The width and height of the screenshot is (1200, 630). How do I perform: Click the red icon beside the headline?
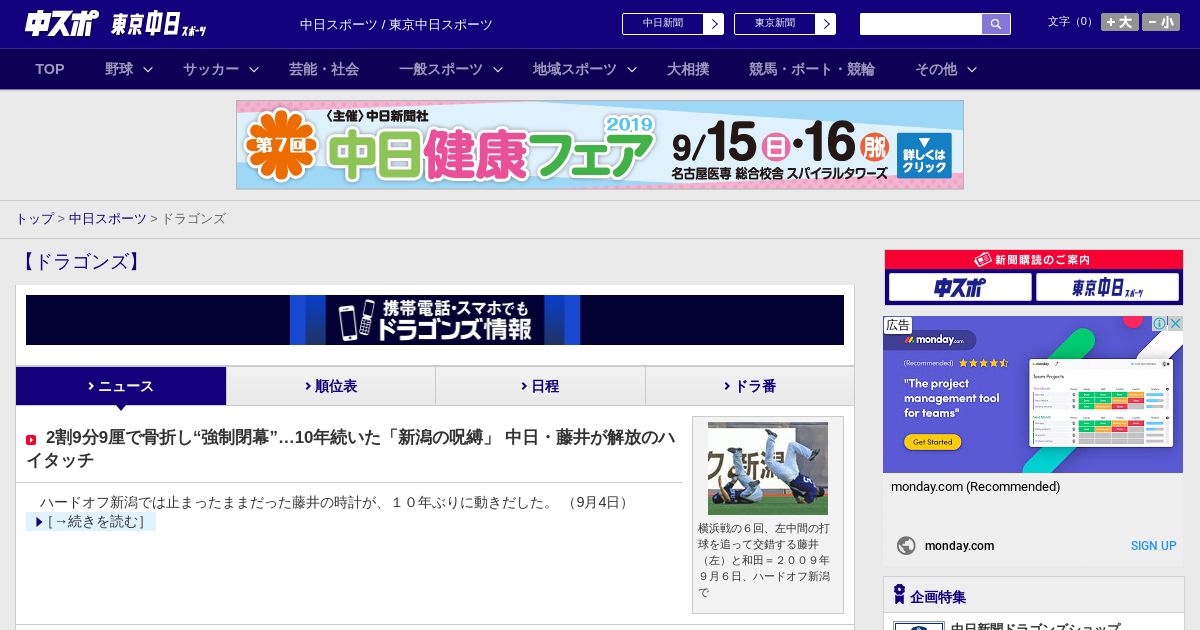tap(31, 439)
